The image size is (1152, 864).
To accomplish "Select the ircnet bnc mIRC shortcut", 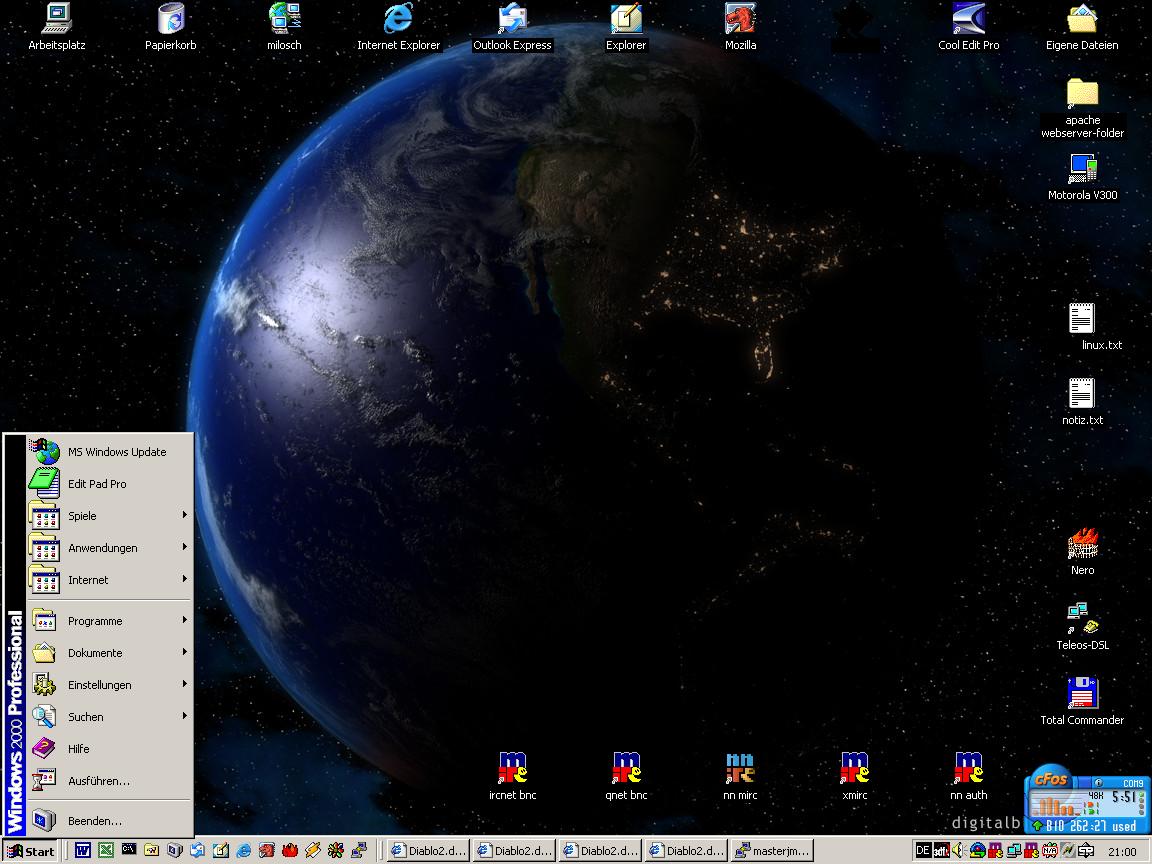I will 512,777.
